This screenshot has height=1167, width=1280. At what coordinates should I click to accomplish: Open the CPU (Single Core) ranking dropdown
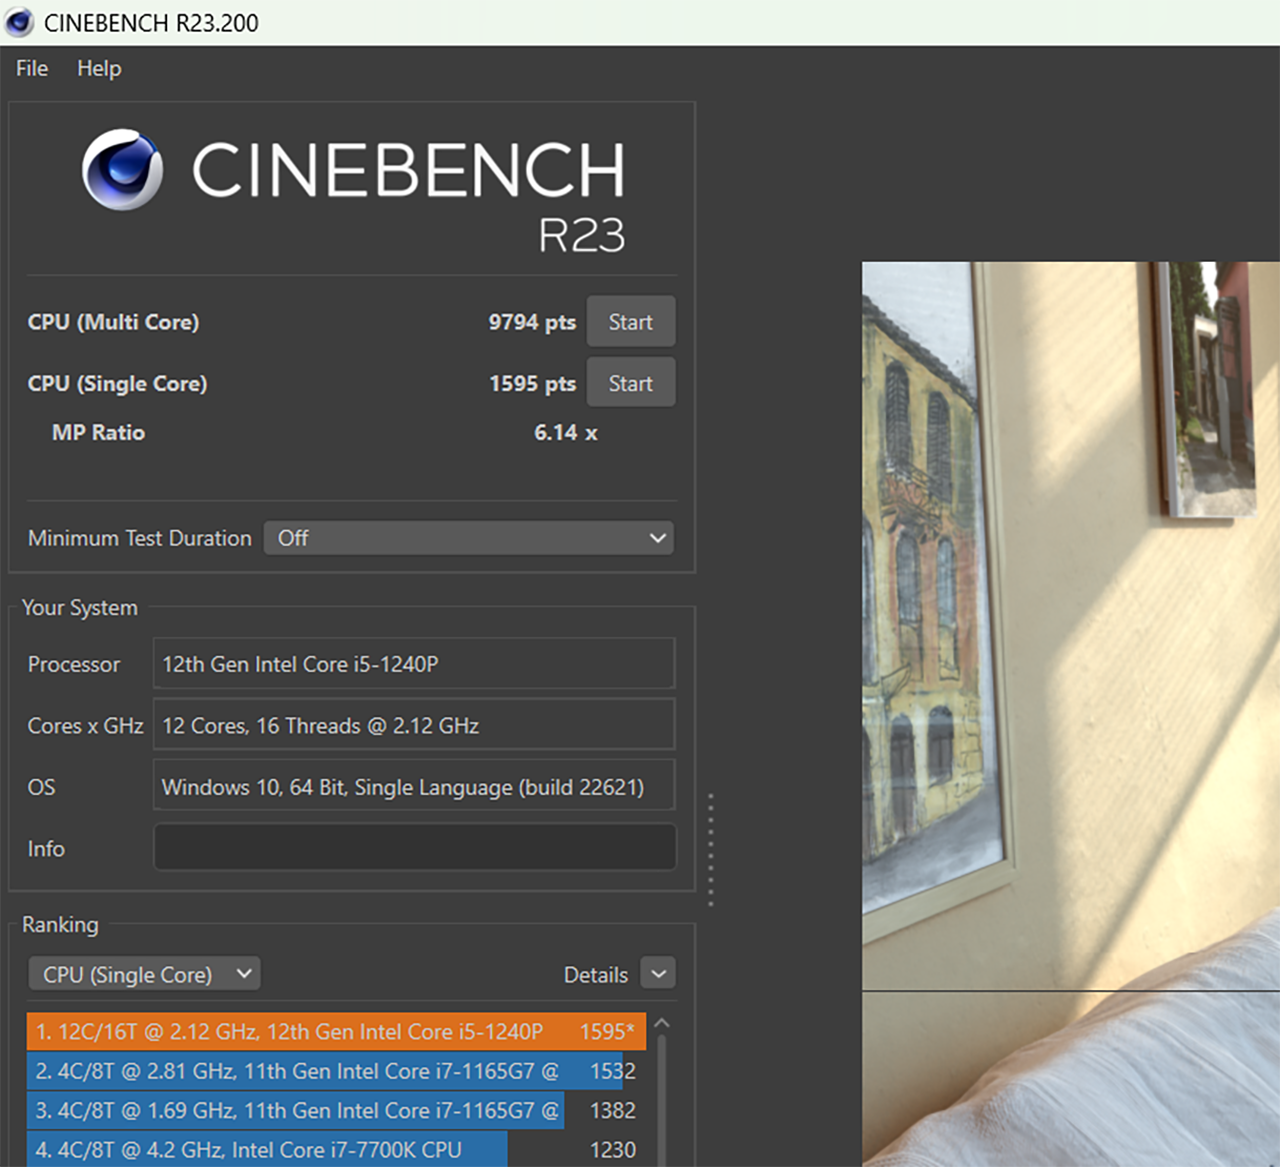[x=145, y=974]
